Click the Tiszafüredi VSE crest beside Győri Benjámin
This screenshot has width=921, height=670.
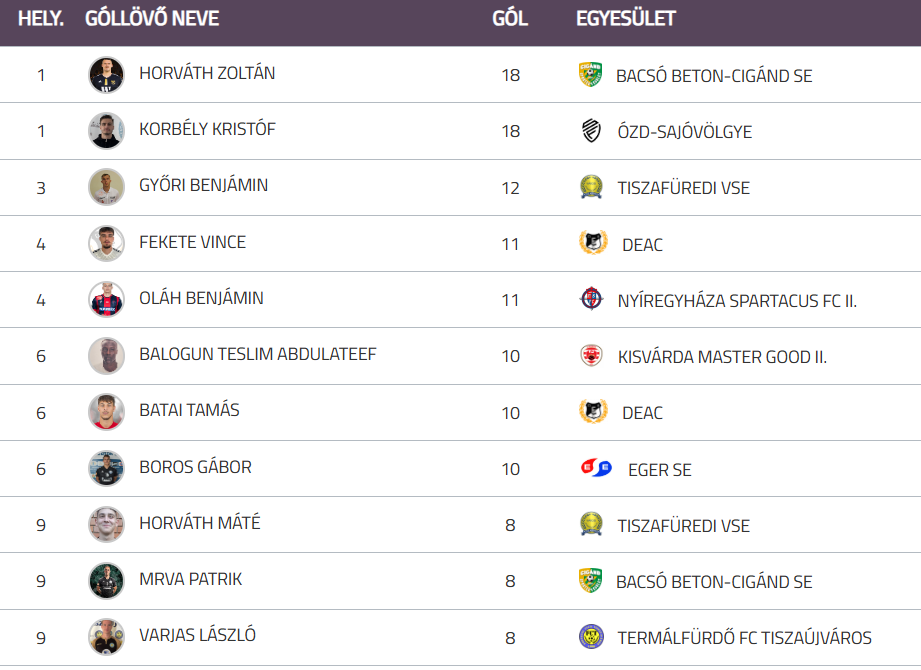click(591, 187)
